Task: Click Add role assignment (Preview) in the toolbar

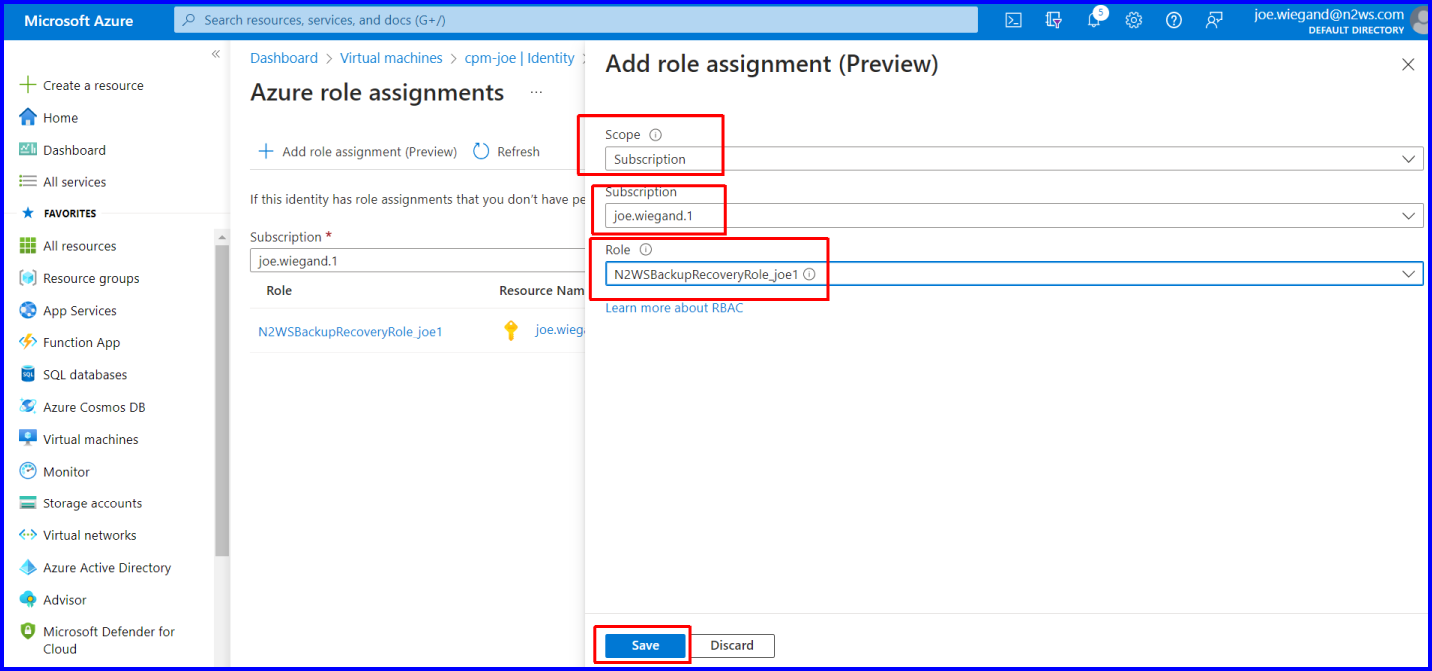Action: (x=358, y=152)
